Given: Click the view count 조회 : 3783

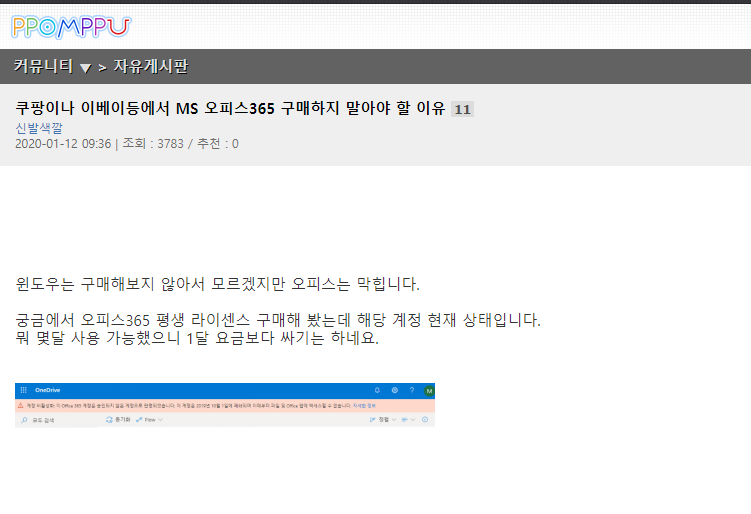Looking at the screenshot, I should click(x=153, y=144).
